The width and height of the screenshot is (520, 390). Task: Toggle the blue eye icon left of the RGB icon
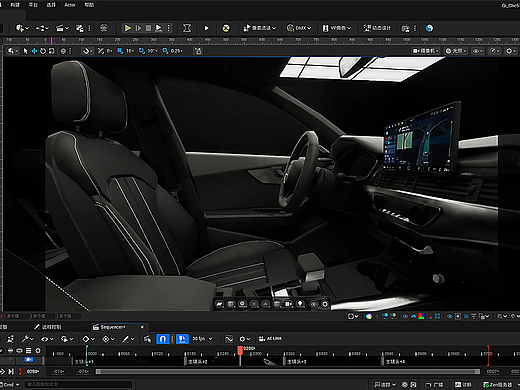coord(405,316)
